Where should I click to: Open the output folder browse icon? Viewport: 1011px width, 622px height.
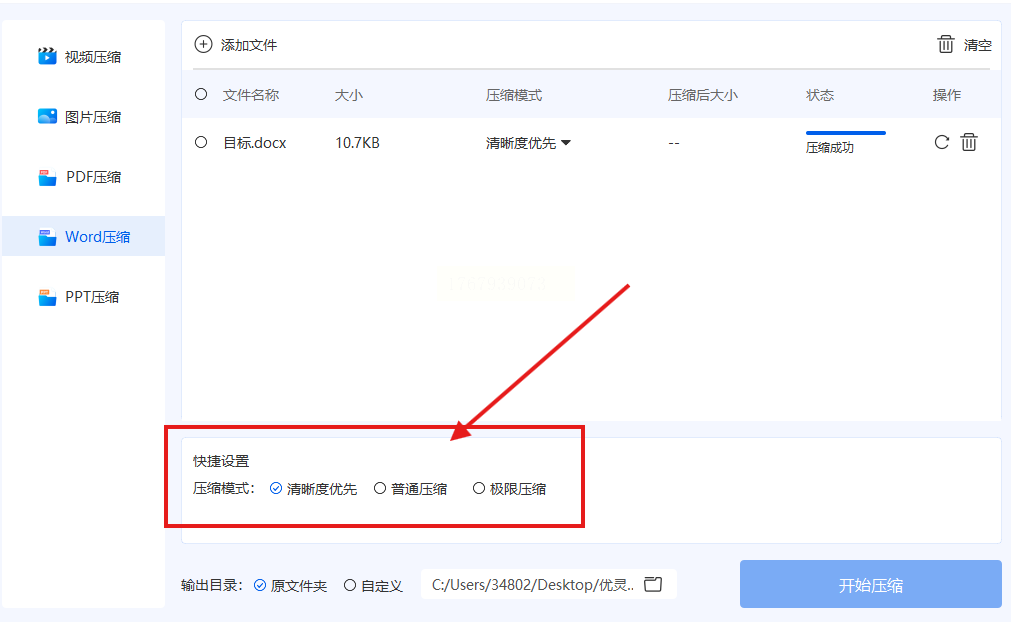pos(653,585)
